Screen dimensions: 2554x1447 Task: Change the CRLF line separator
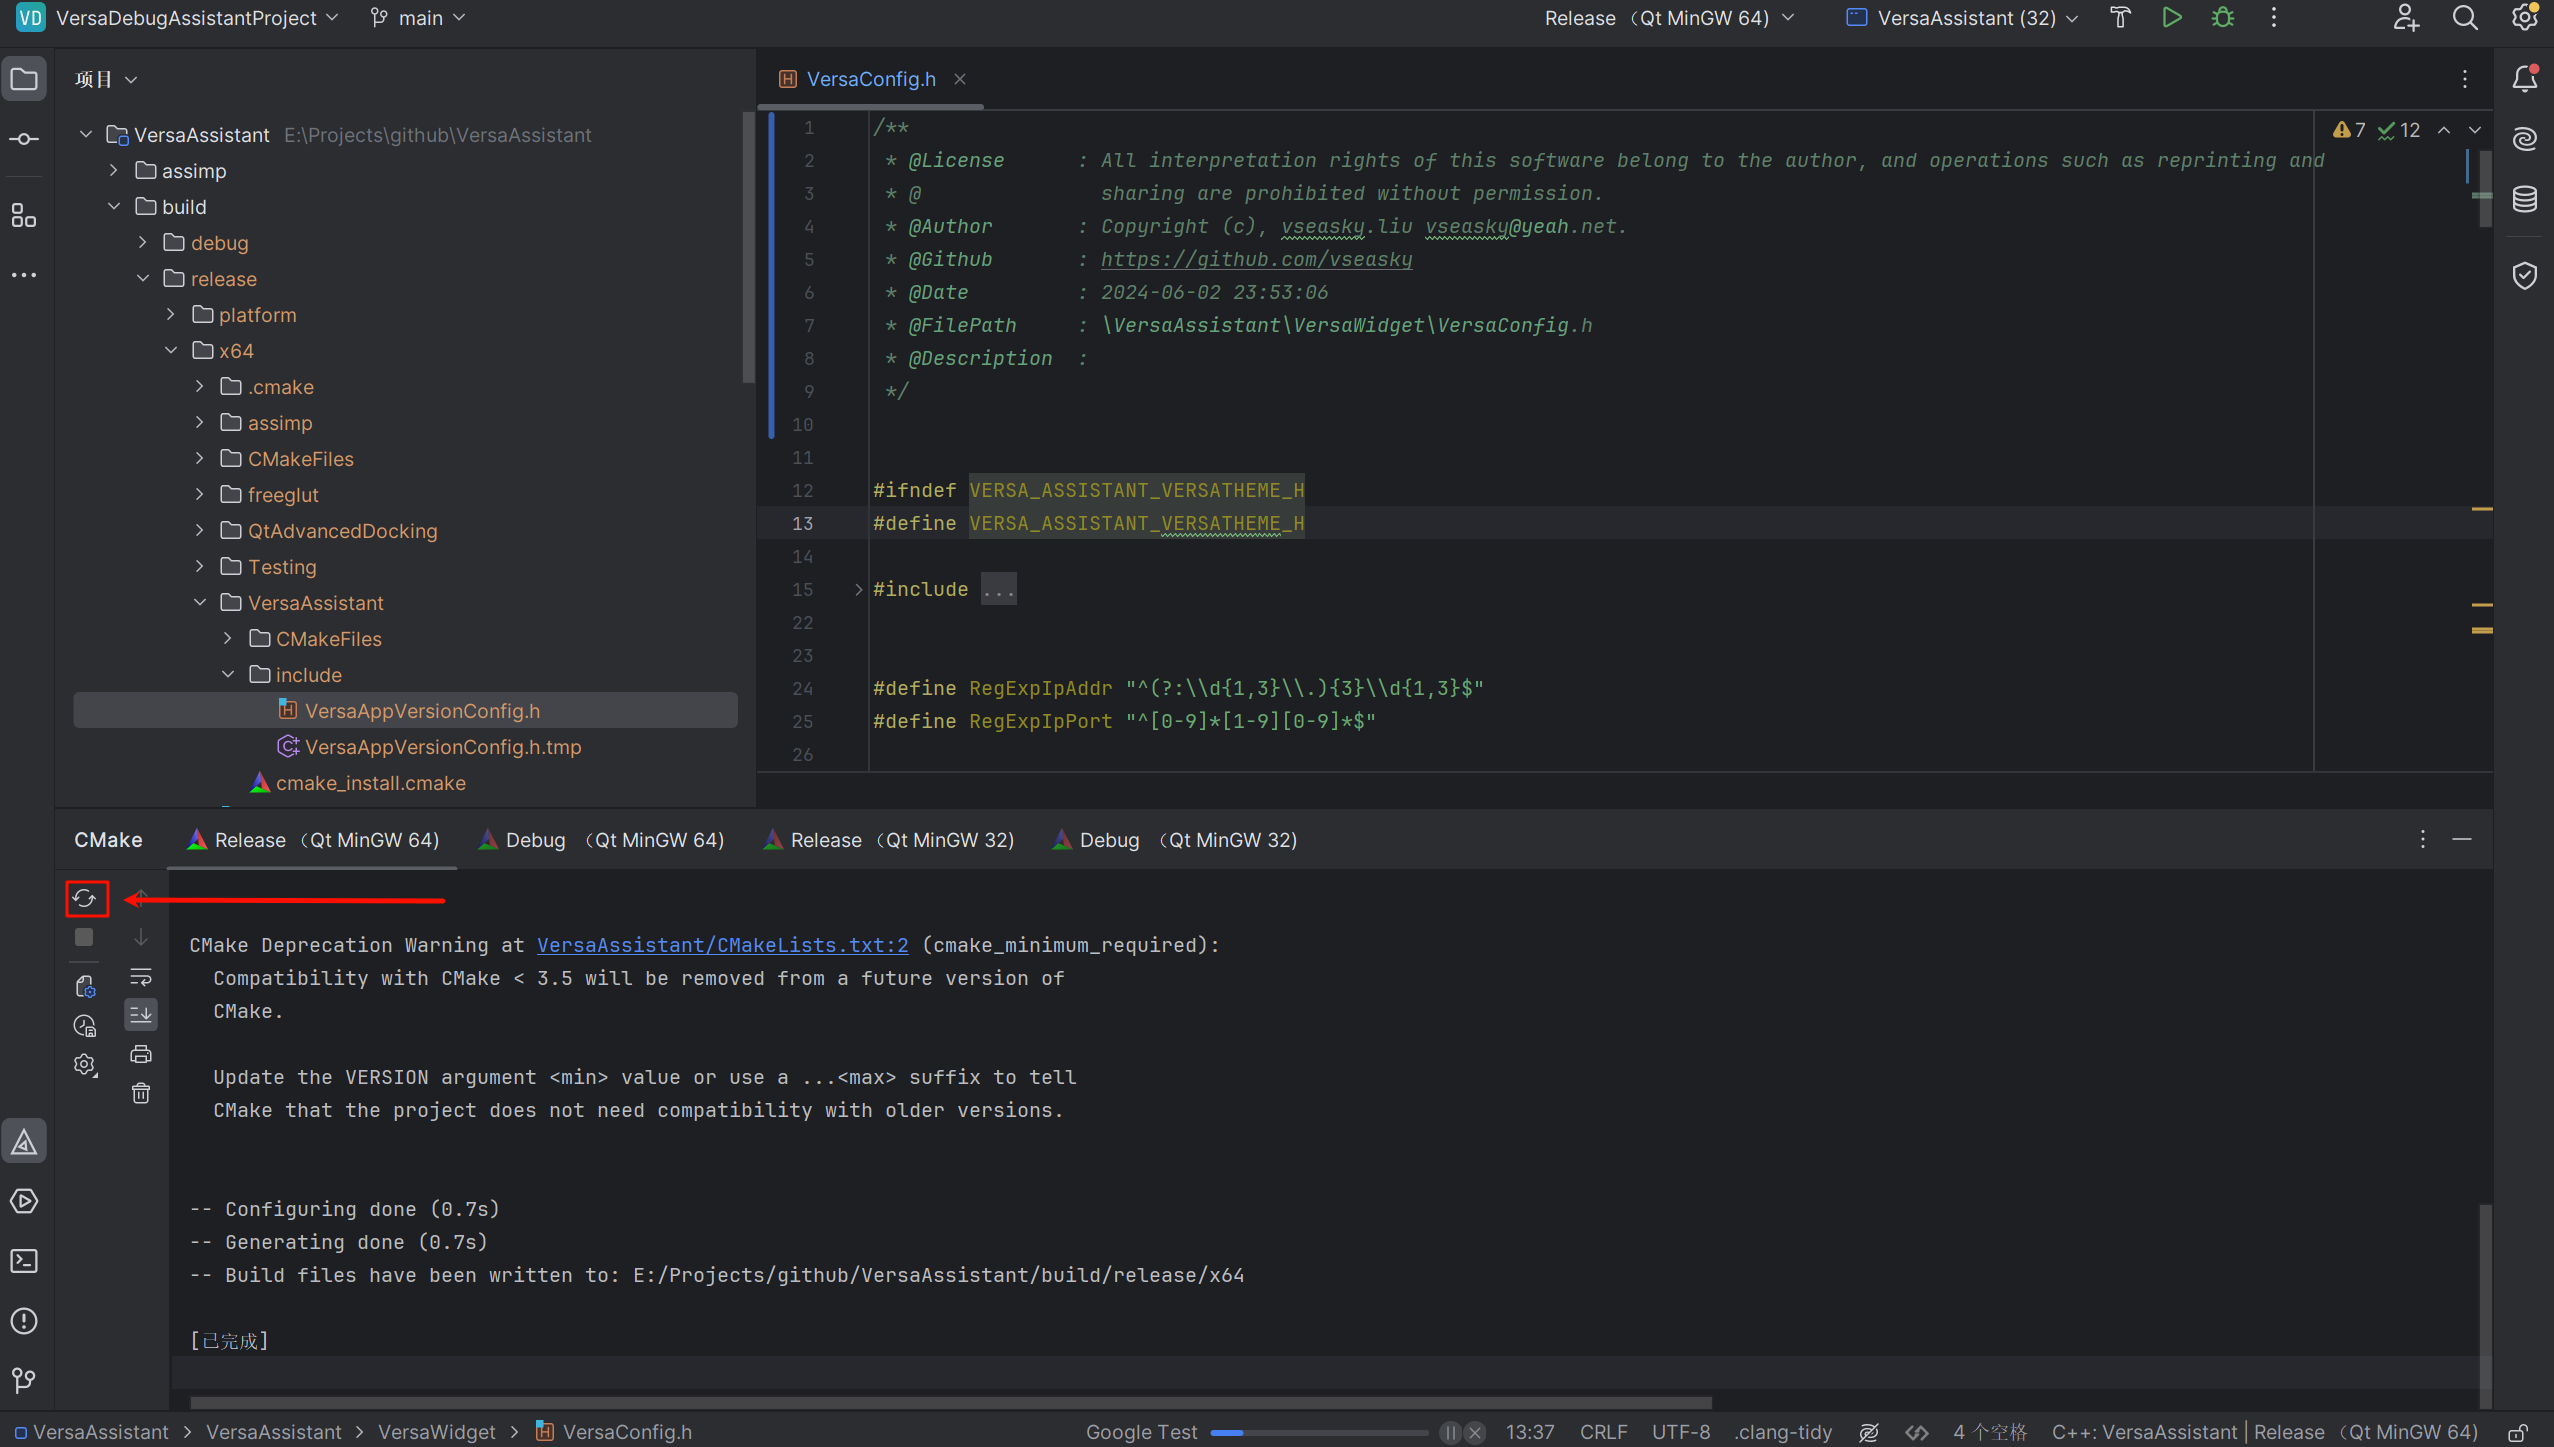1603,1432
